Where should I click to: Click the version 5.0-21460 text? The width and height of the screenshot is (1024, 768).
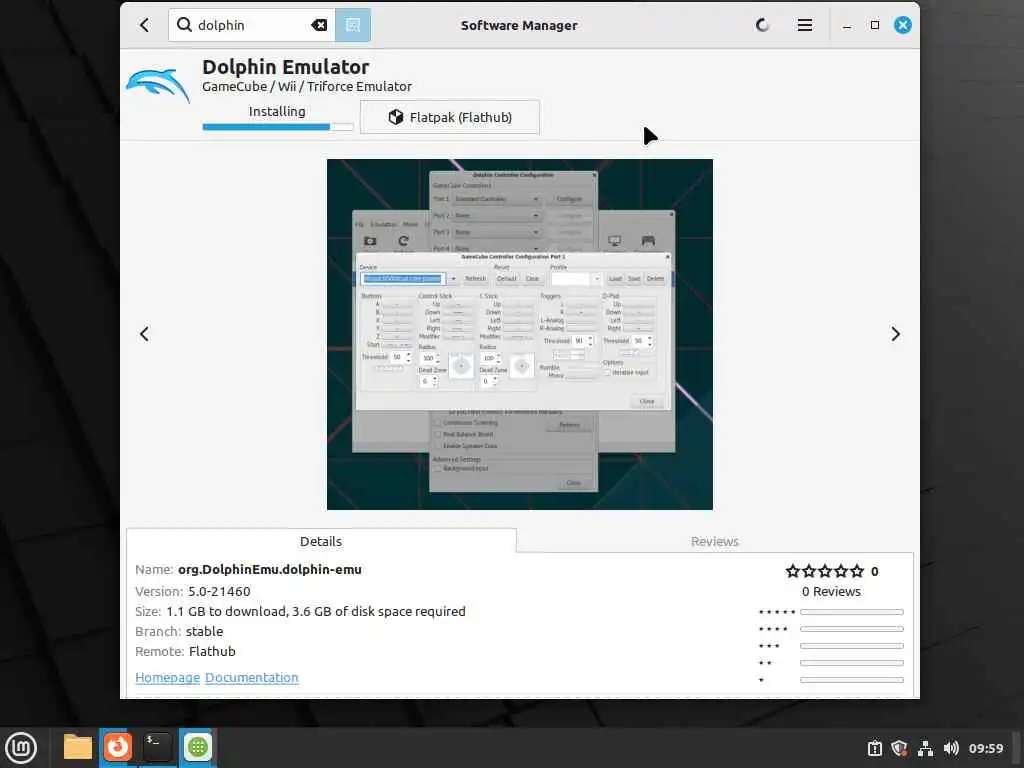coord(219,592)
